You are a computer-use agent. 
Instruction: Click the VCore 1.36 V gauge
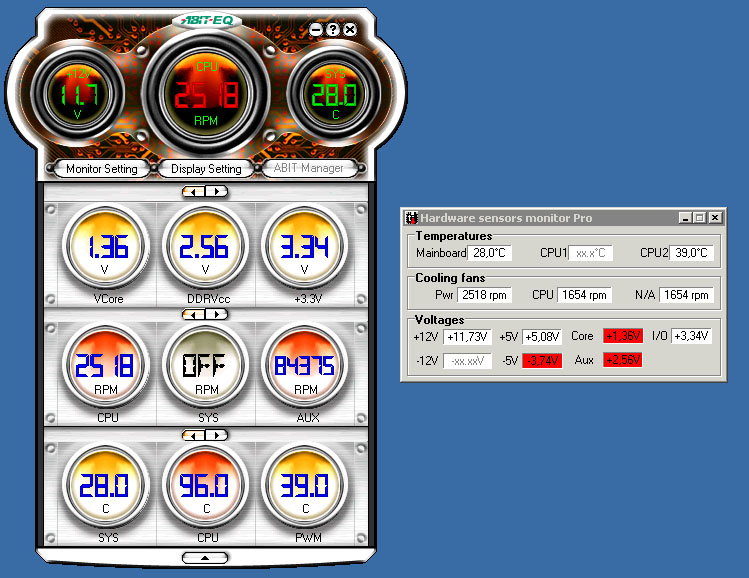pos(106,248)
